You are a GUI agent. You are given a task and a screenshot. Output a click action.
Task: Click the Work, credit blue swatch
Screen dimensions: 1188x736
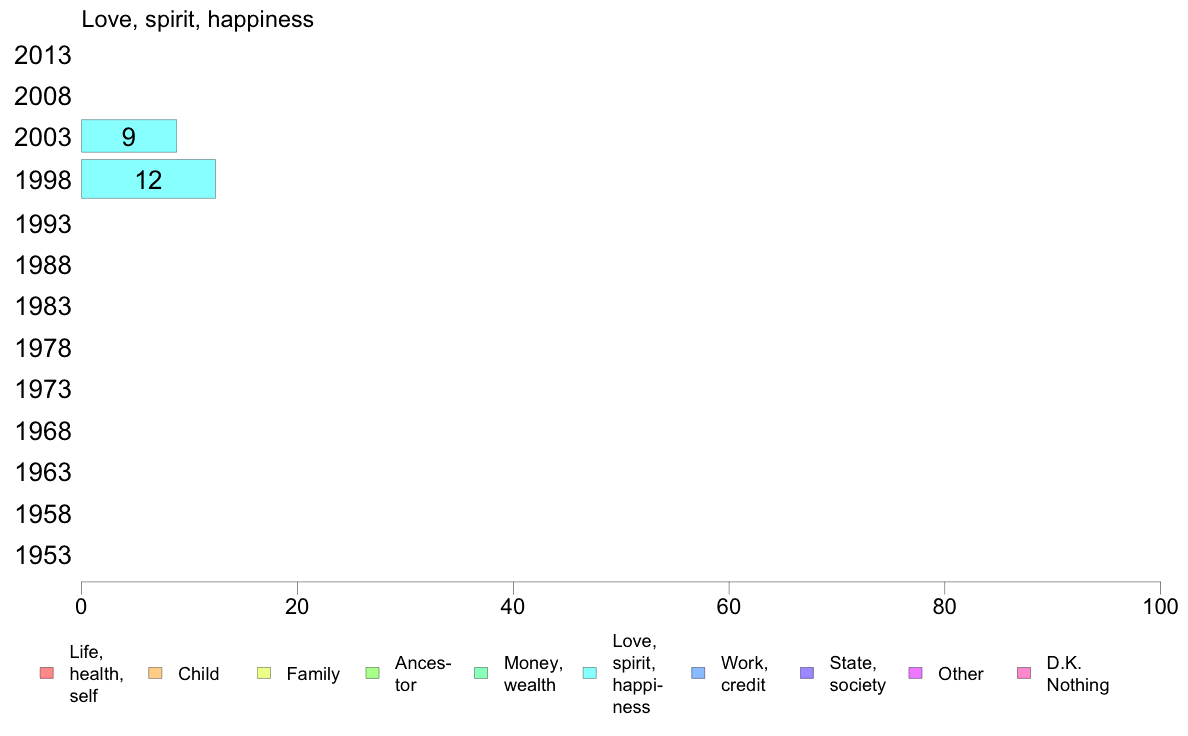(x=699, y=673)
